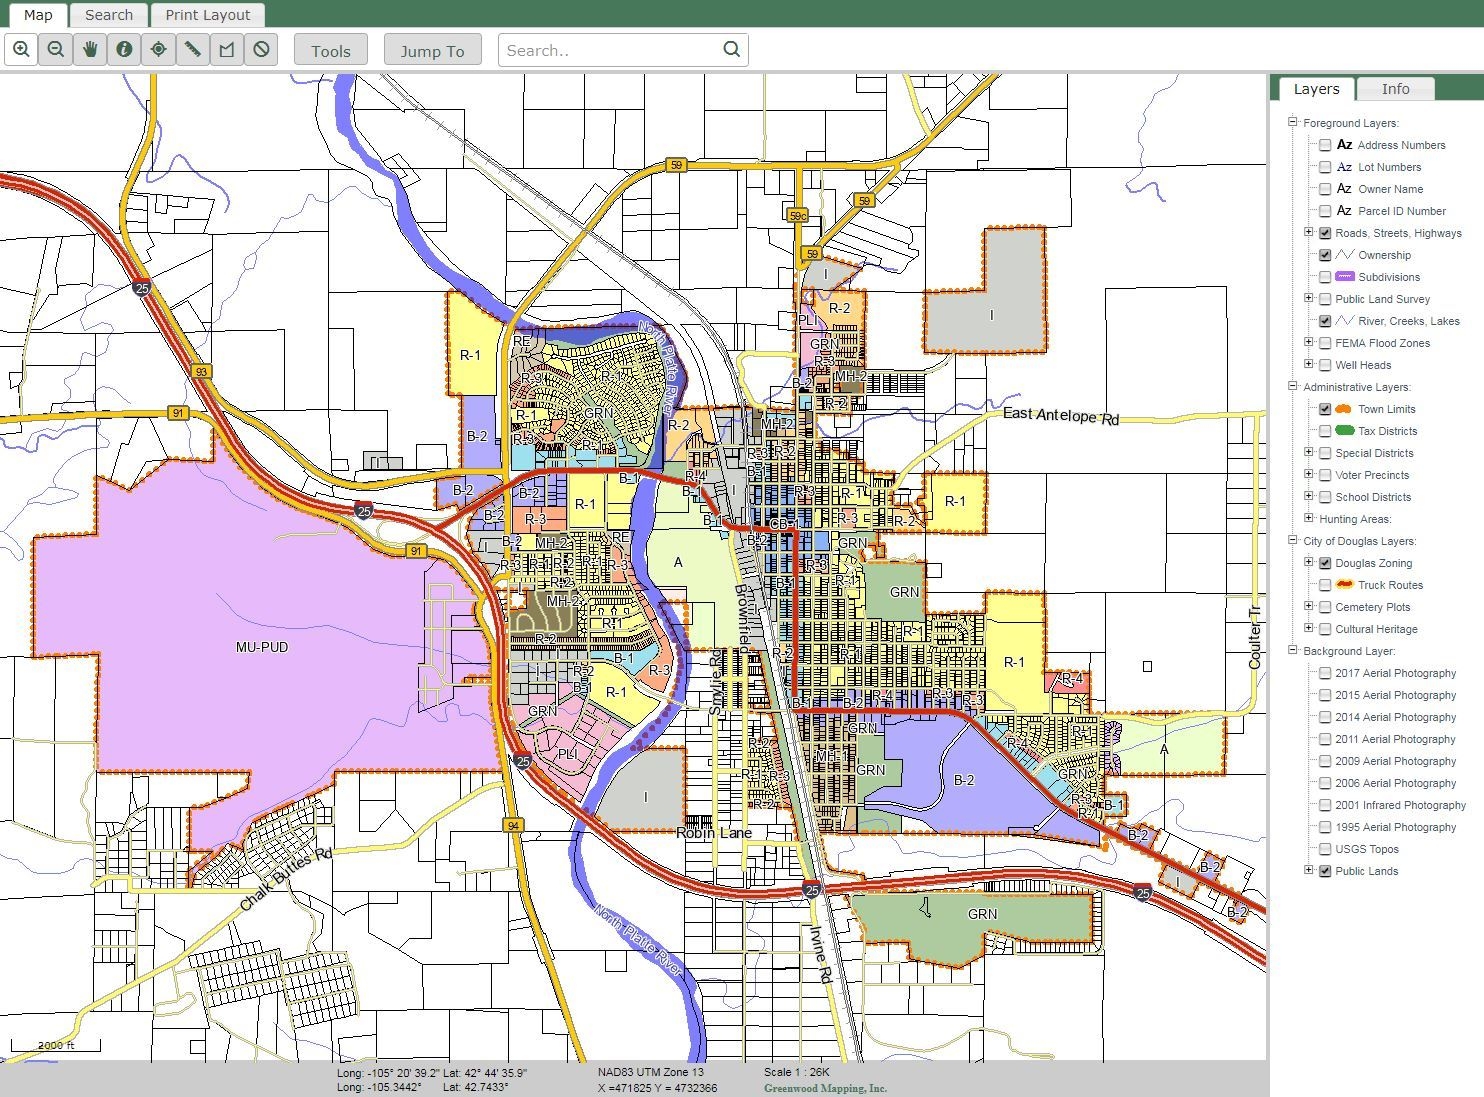Click the purple Subdivisions color swatch
1484x1097 pixels.
pyautogui.click(x=1343, y=277)
